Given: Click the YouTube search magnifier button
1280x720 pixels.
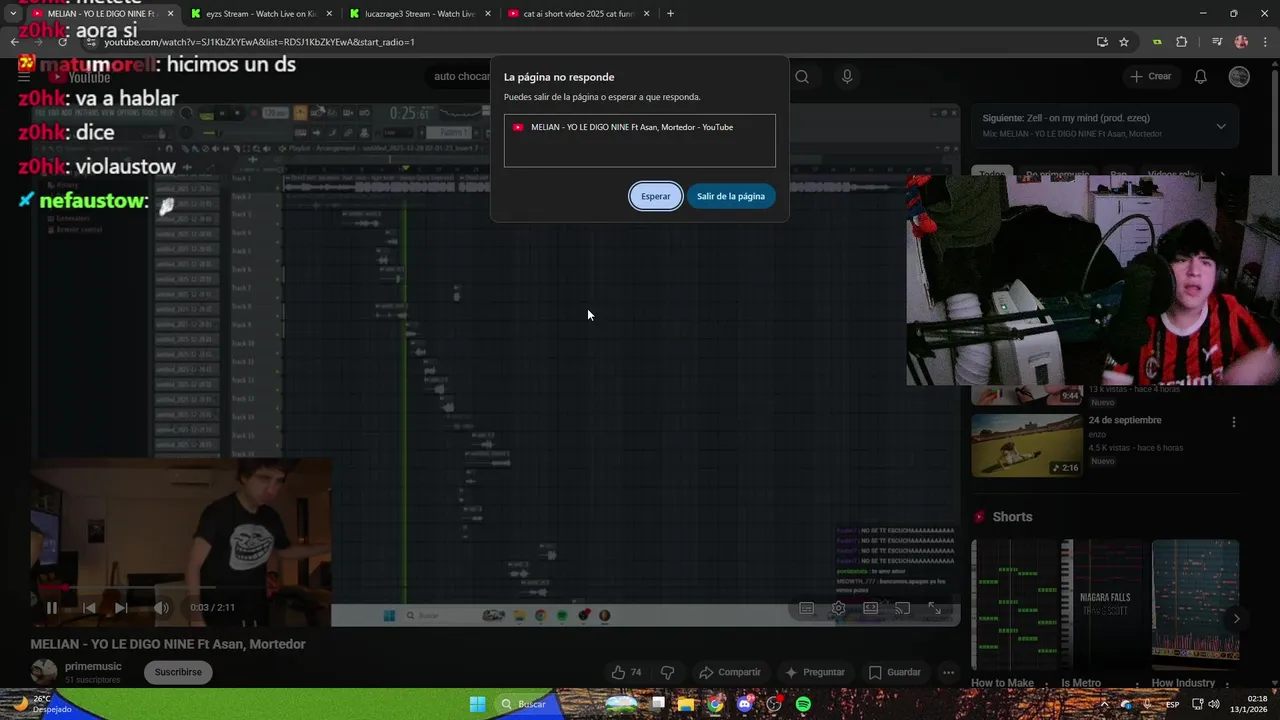Looking at the screenshot, I should 802,76.
